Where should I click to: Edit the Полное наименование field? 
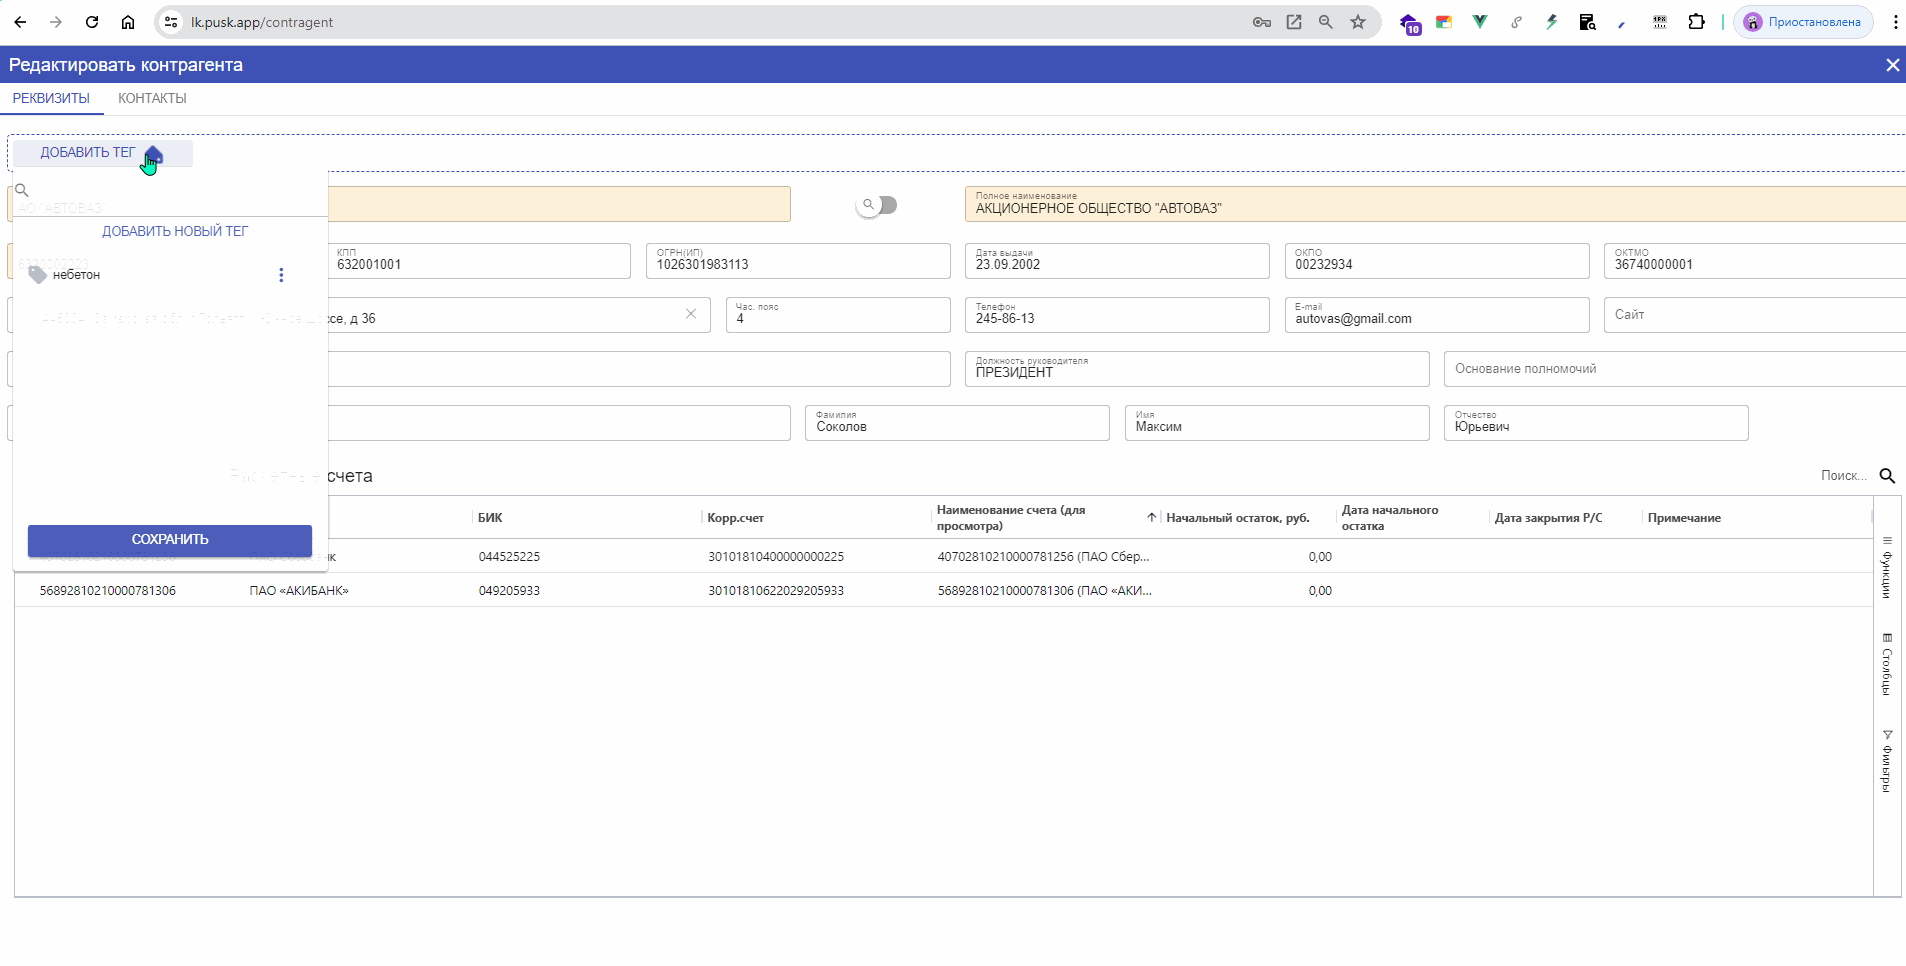[1435, 204]
